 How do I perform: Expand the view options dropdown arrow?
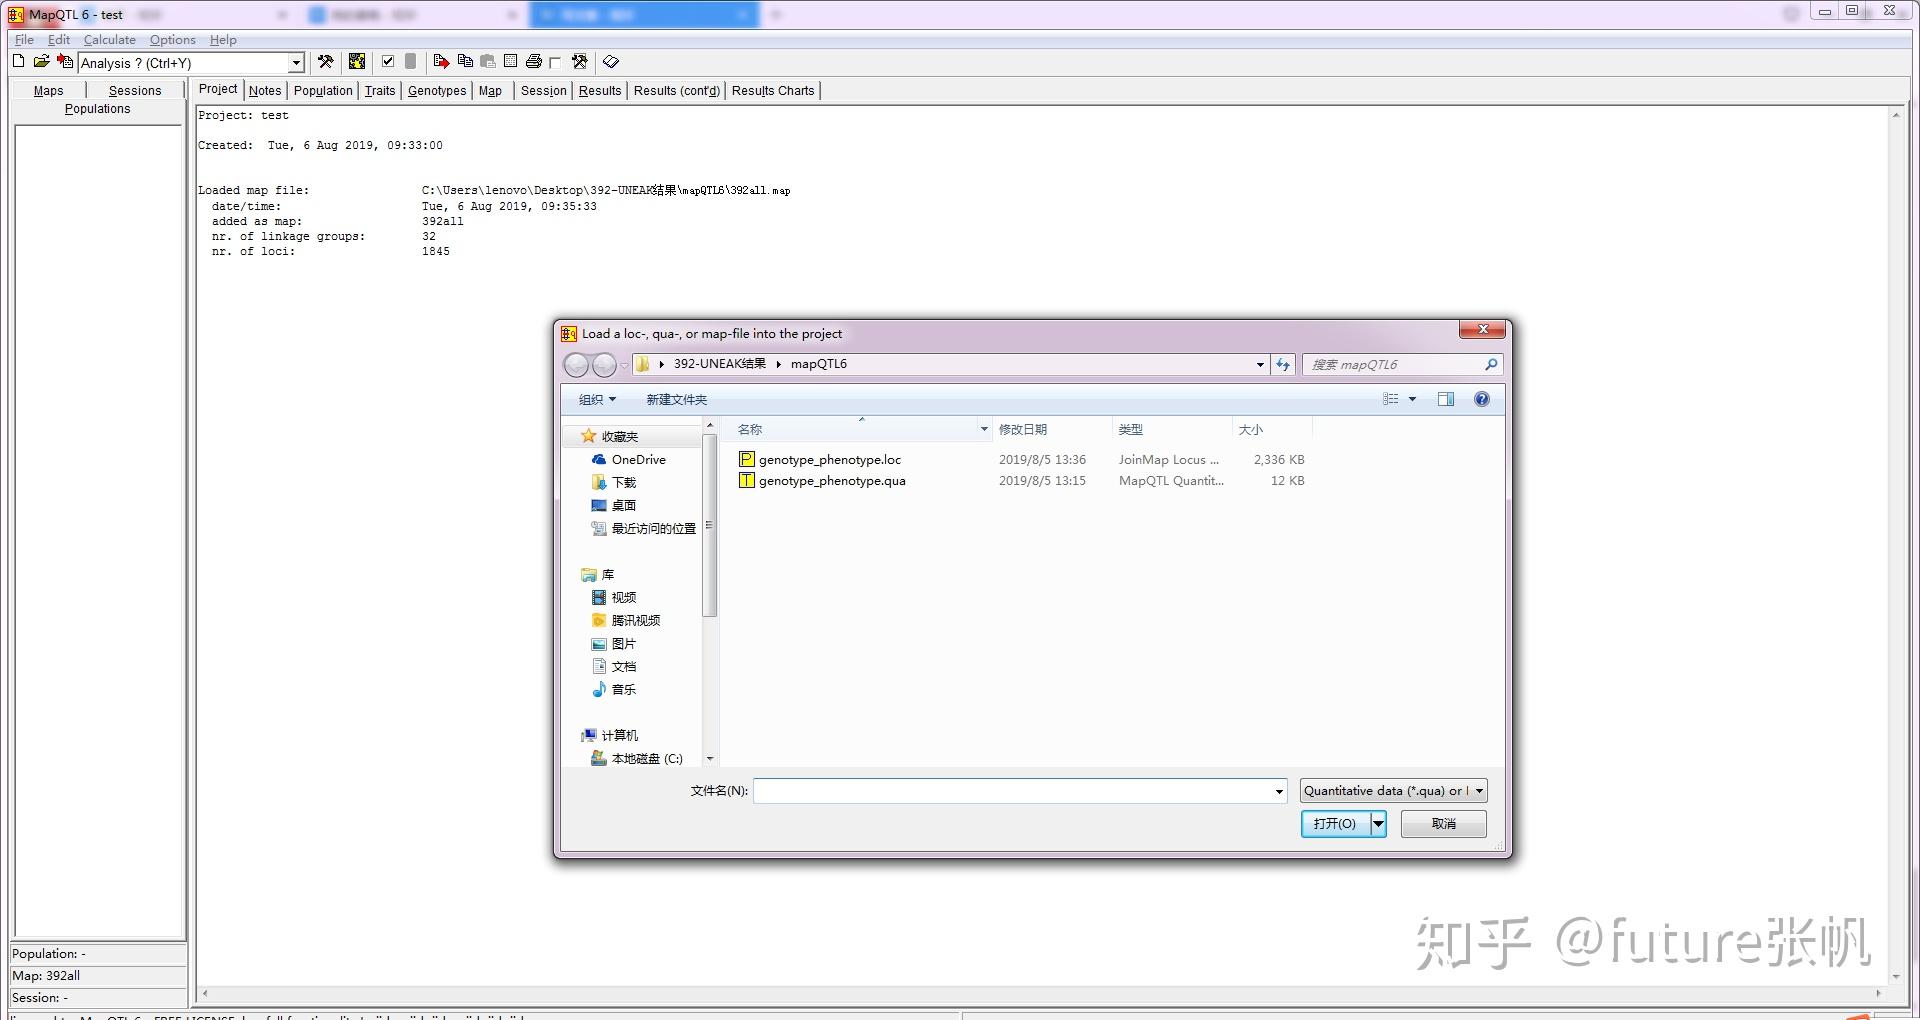pos(1412,399)
